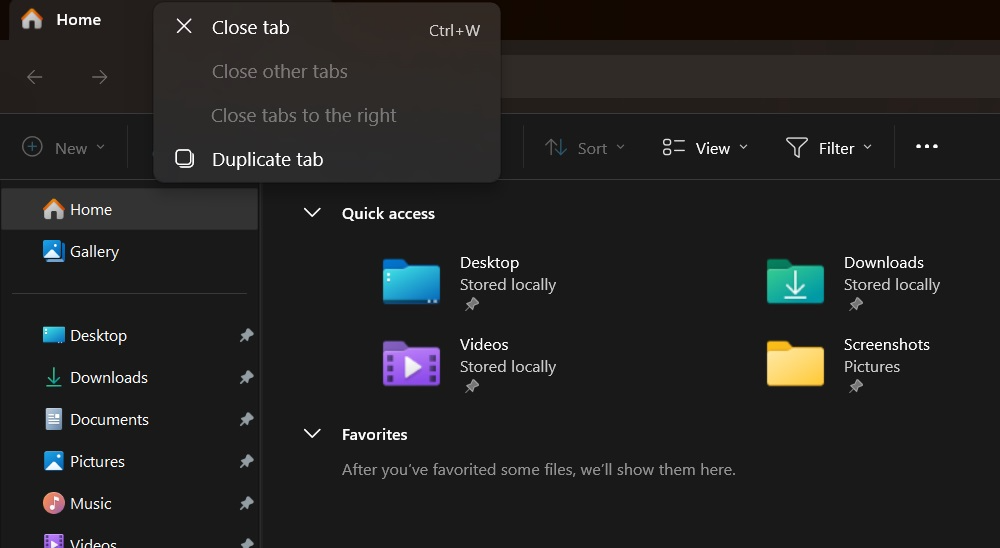Open the Downloads folder icon in Quick access
This screenshot has width=1000, height=548.
click(795, 281)
